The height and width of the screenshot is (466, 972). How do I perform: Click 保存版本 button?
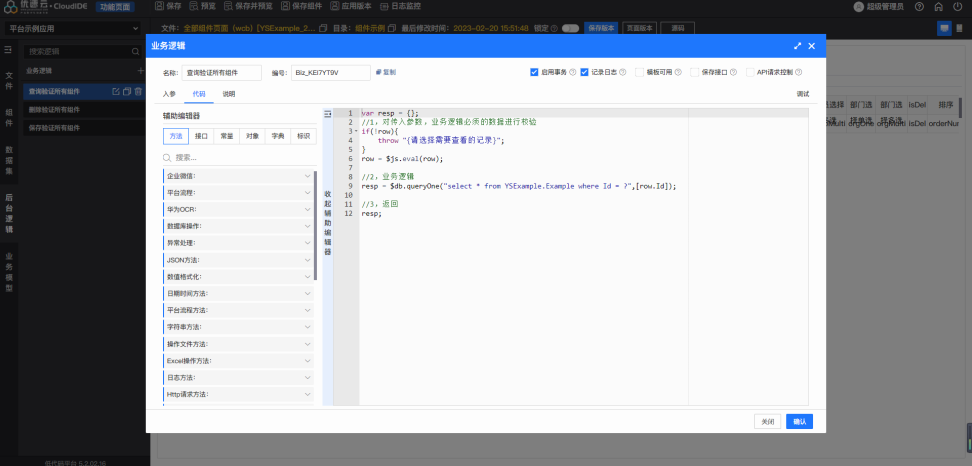coord(601,29)
